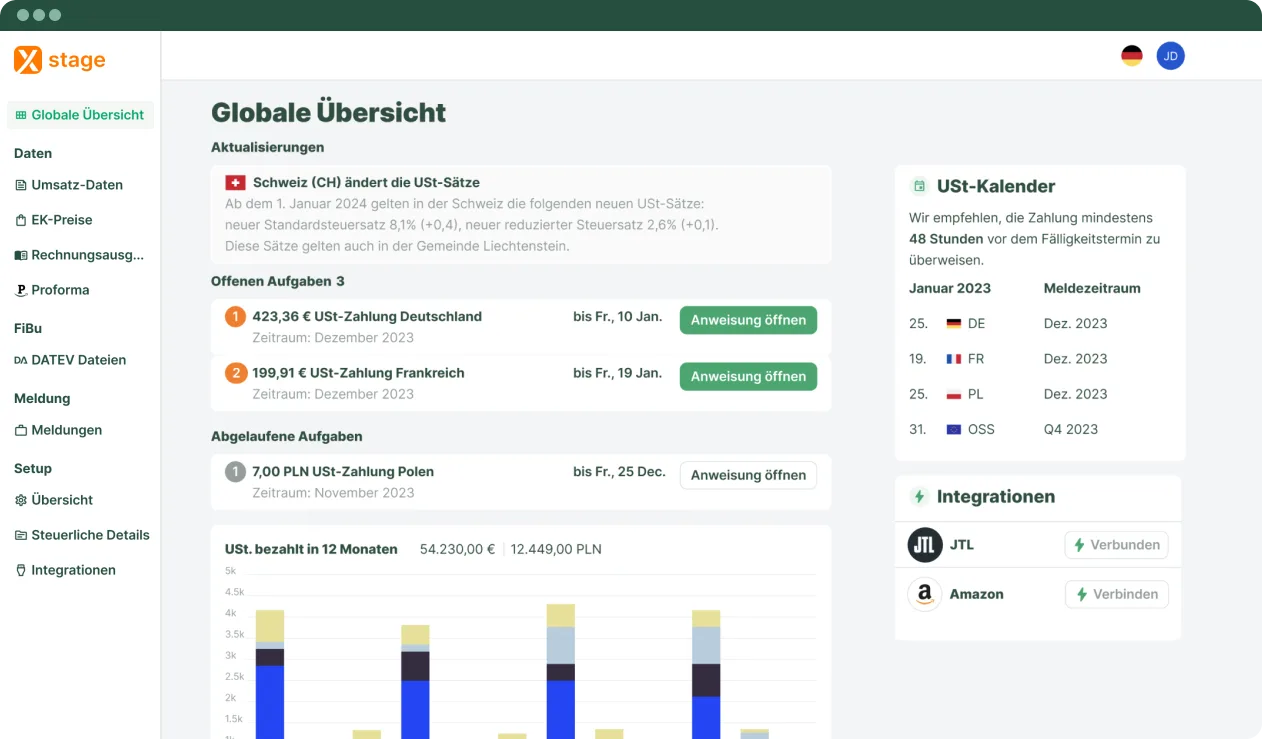Click 'Meldezeitraum' column heading
Screen dimensions: 1262x739
coord(1092,288)
